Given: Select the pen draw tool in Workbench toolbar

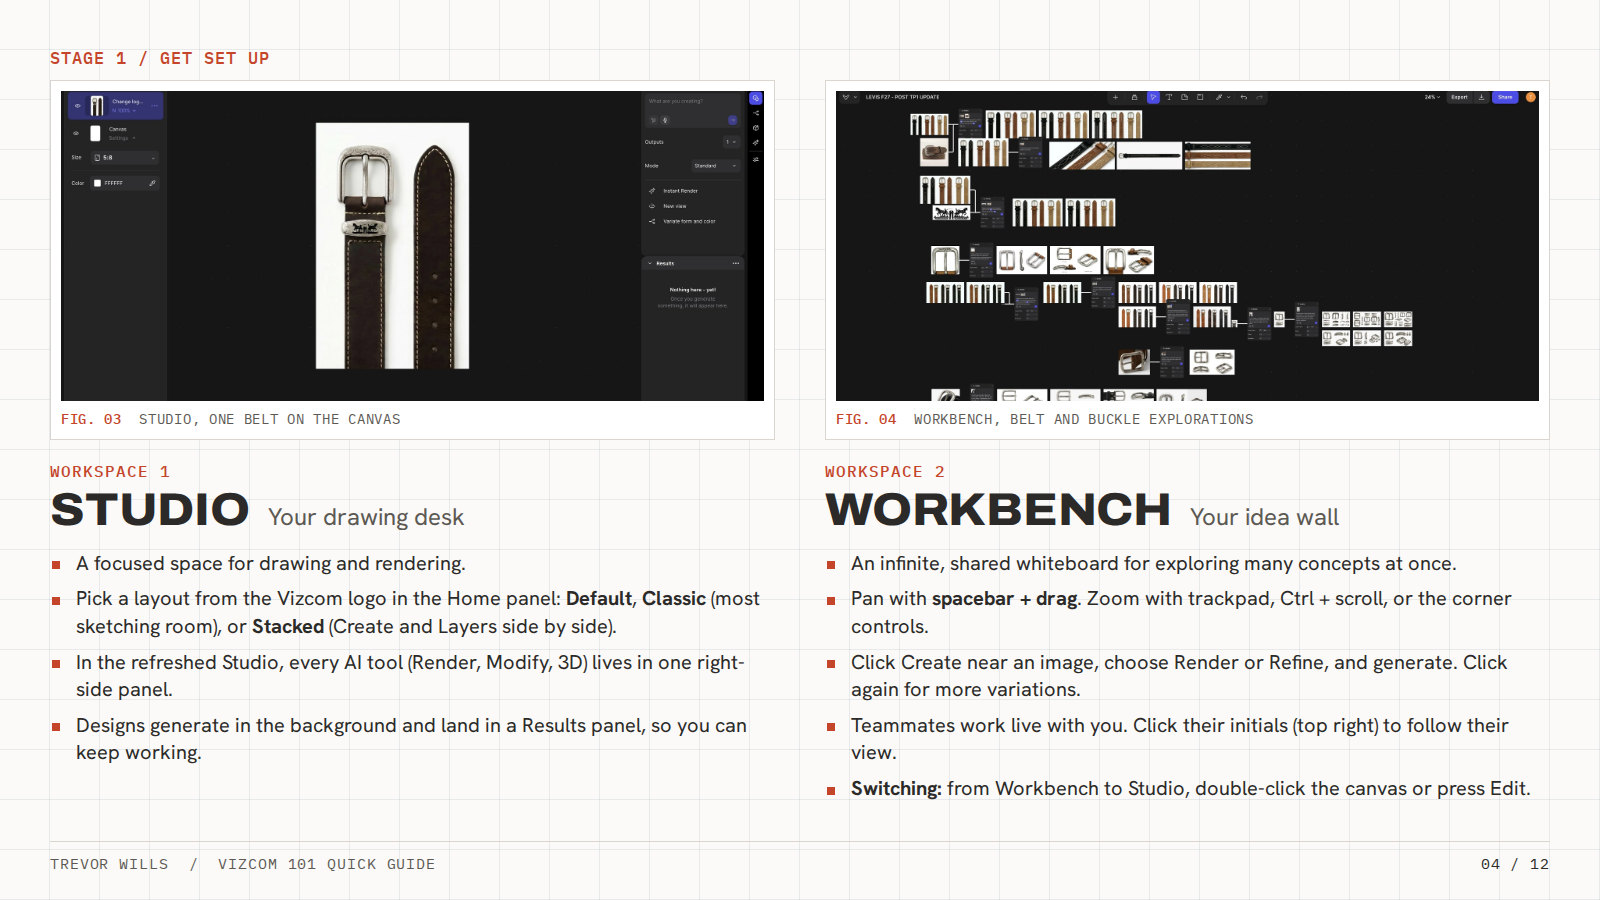Looking at the screenshot, I should [x=1219, y=97].
